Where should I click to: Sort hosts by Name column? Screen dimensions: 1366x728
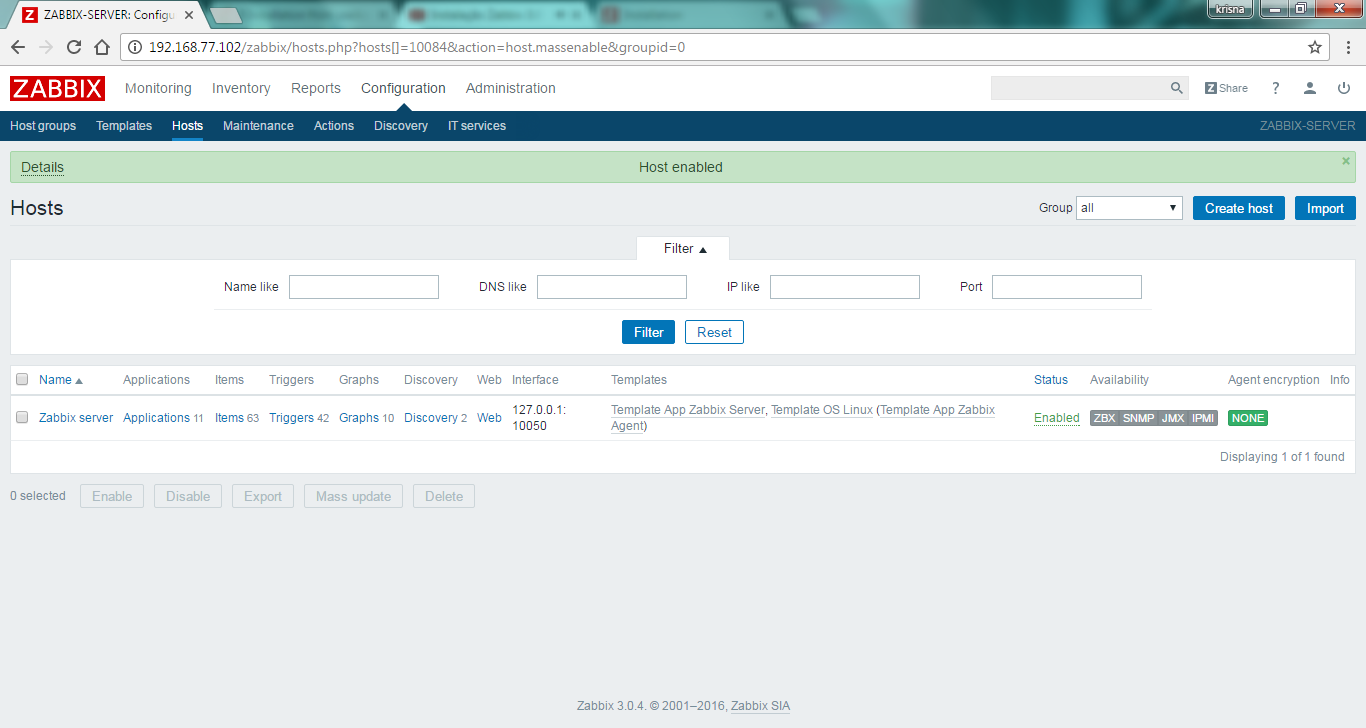(61, 380)
